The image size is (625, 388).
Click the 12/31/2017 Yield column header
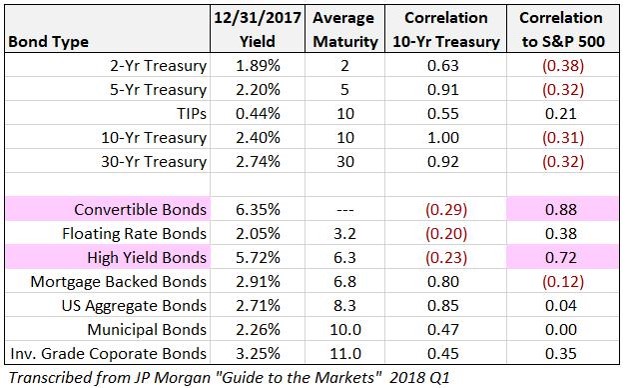point(257,29)
